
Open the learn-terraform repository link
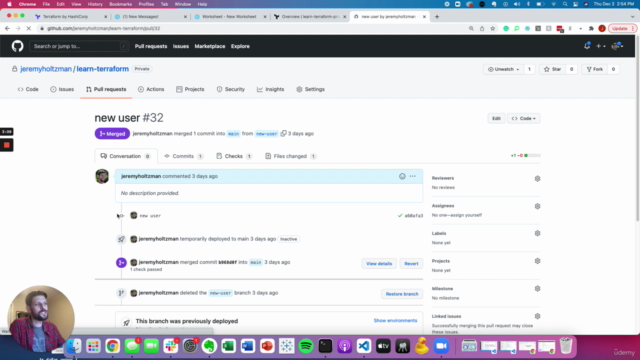(x=102, y=69)
